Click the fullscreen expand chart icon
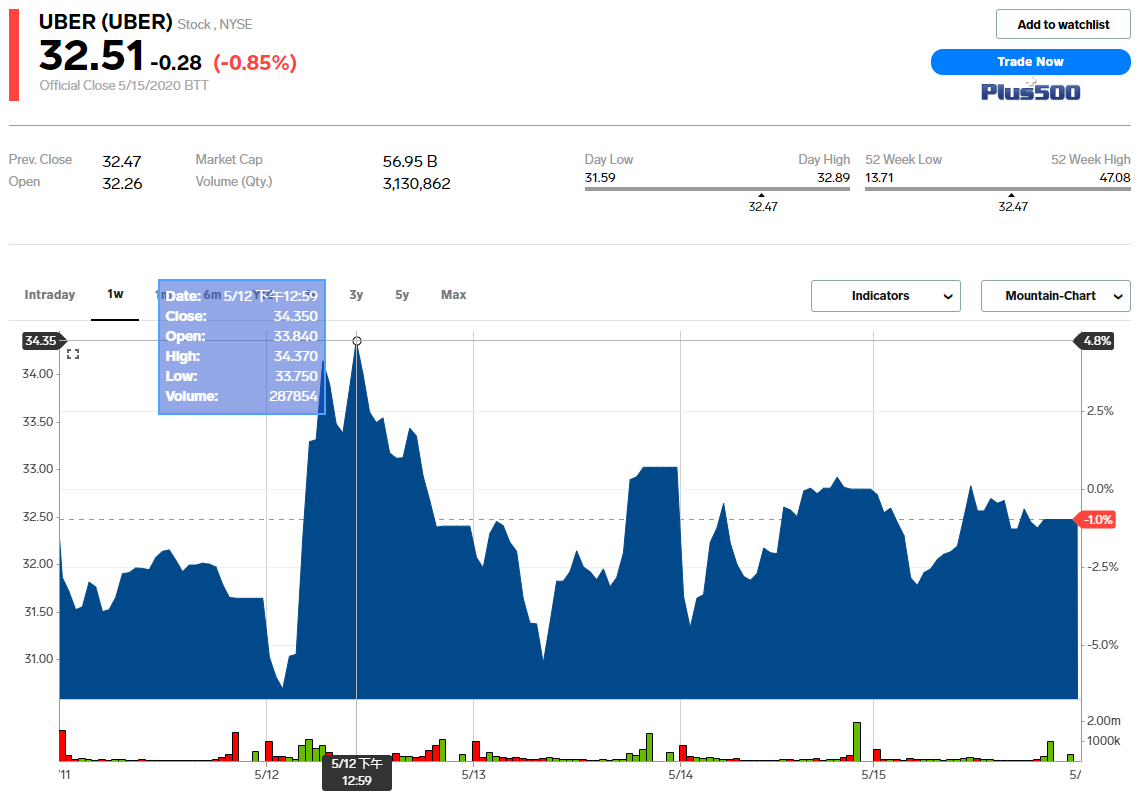Screen dimensions: 1148x800 72,354
